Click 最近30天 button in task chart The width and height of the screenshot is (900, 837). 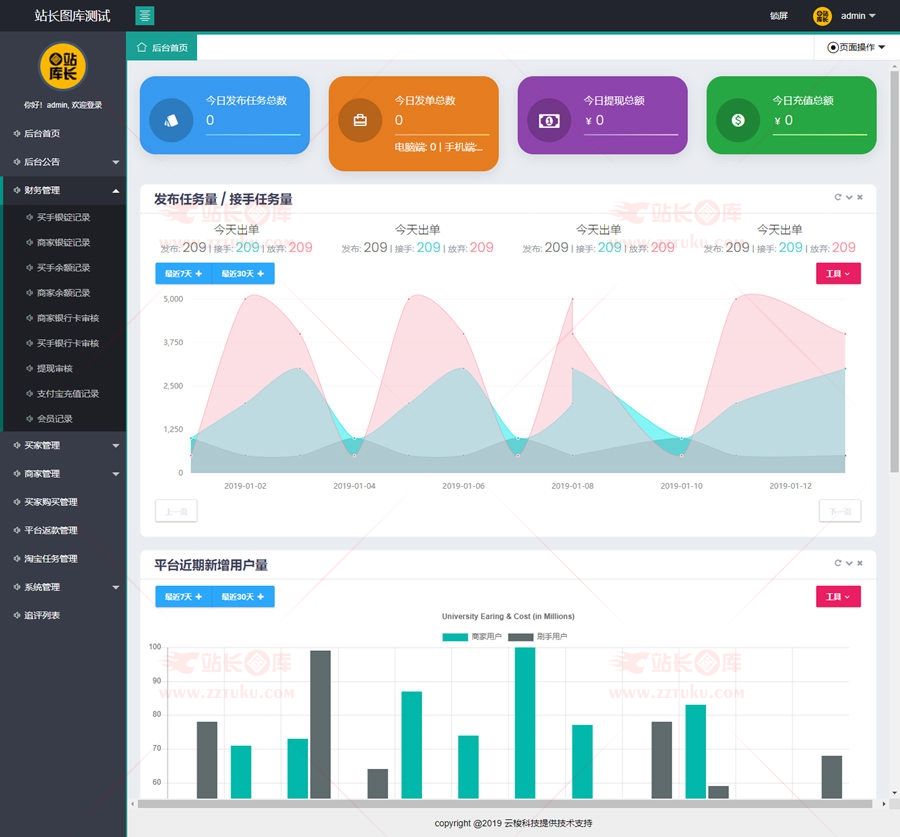coord(243,273)
